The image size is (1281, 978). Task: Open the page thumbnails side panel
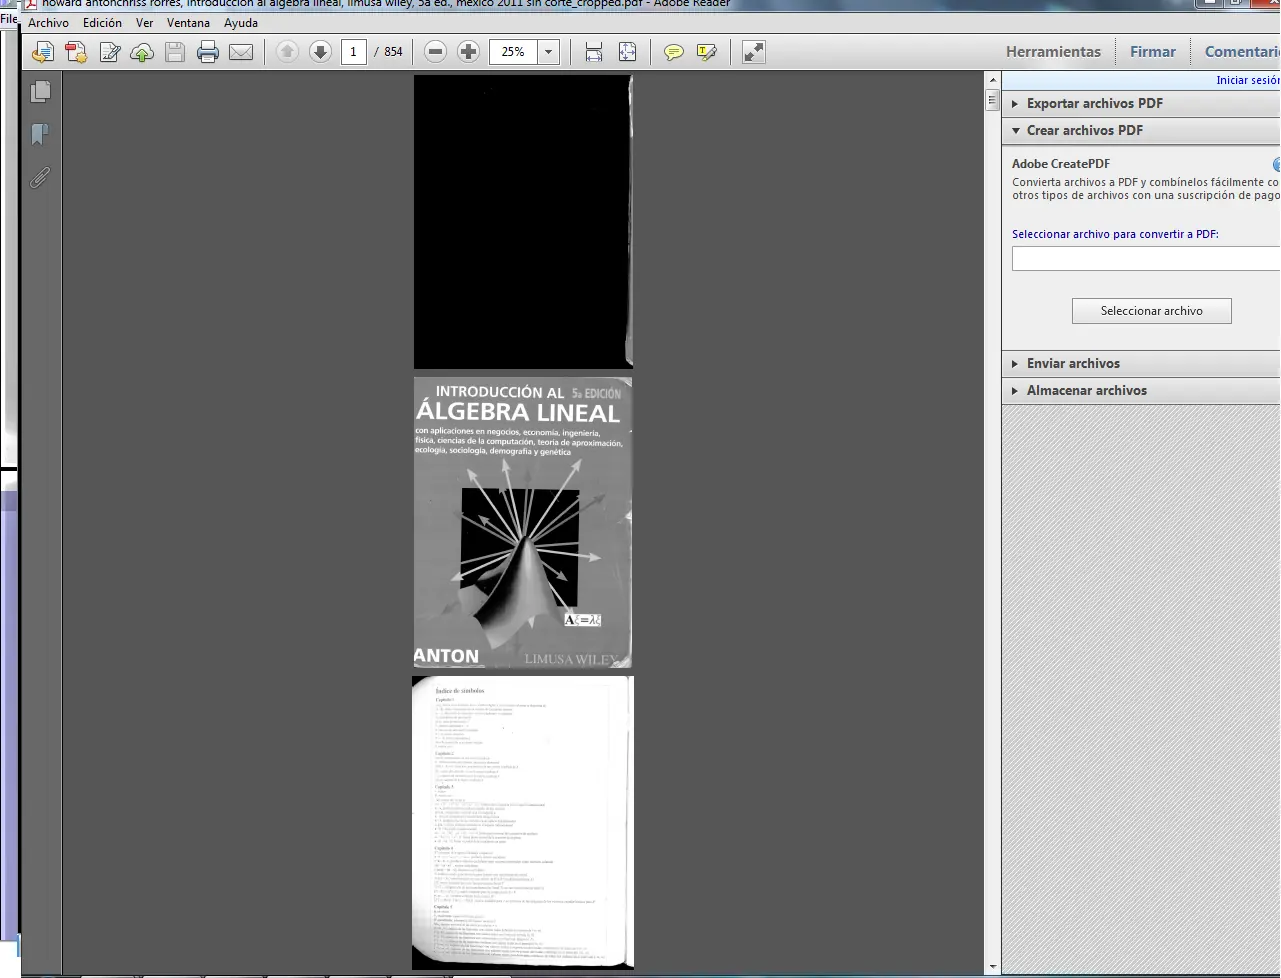[x=41, y=92]
